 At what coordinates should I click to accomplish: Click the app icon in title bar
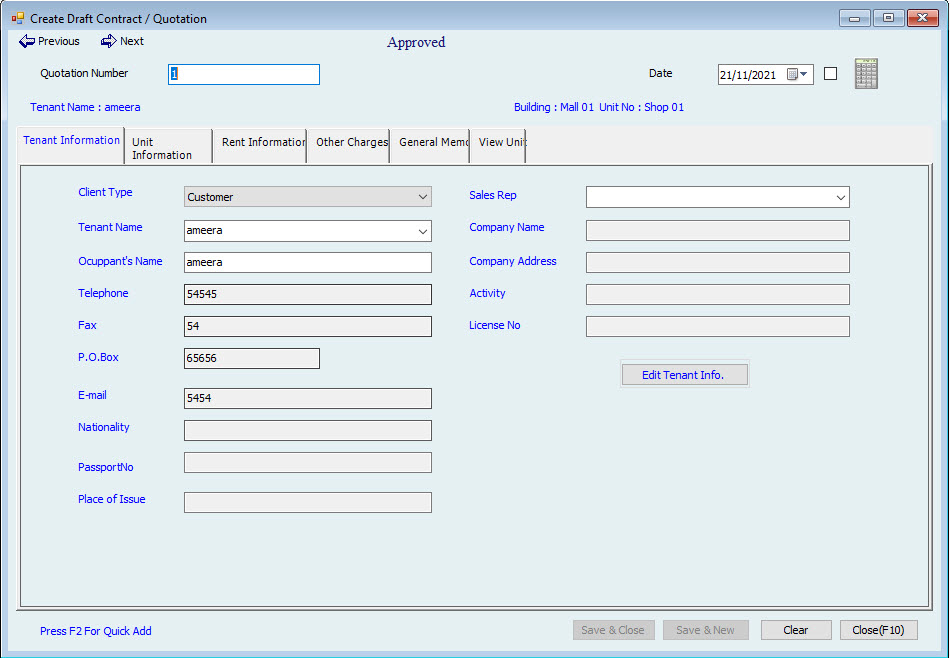pyautogui.click(x=17, y=18)
